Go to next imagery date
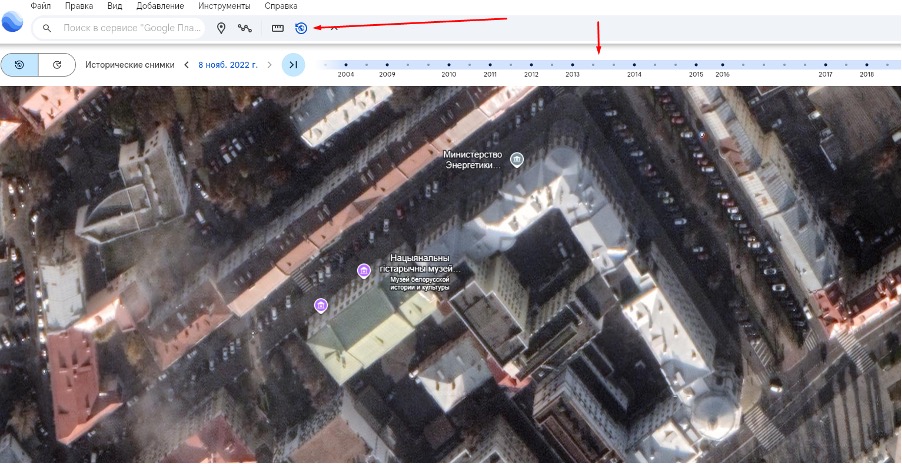The height and width of the screenshot is (464, 902). 269,65
